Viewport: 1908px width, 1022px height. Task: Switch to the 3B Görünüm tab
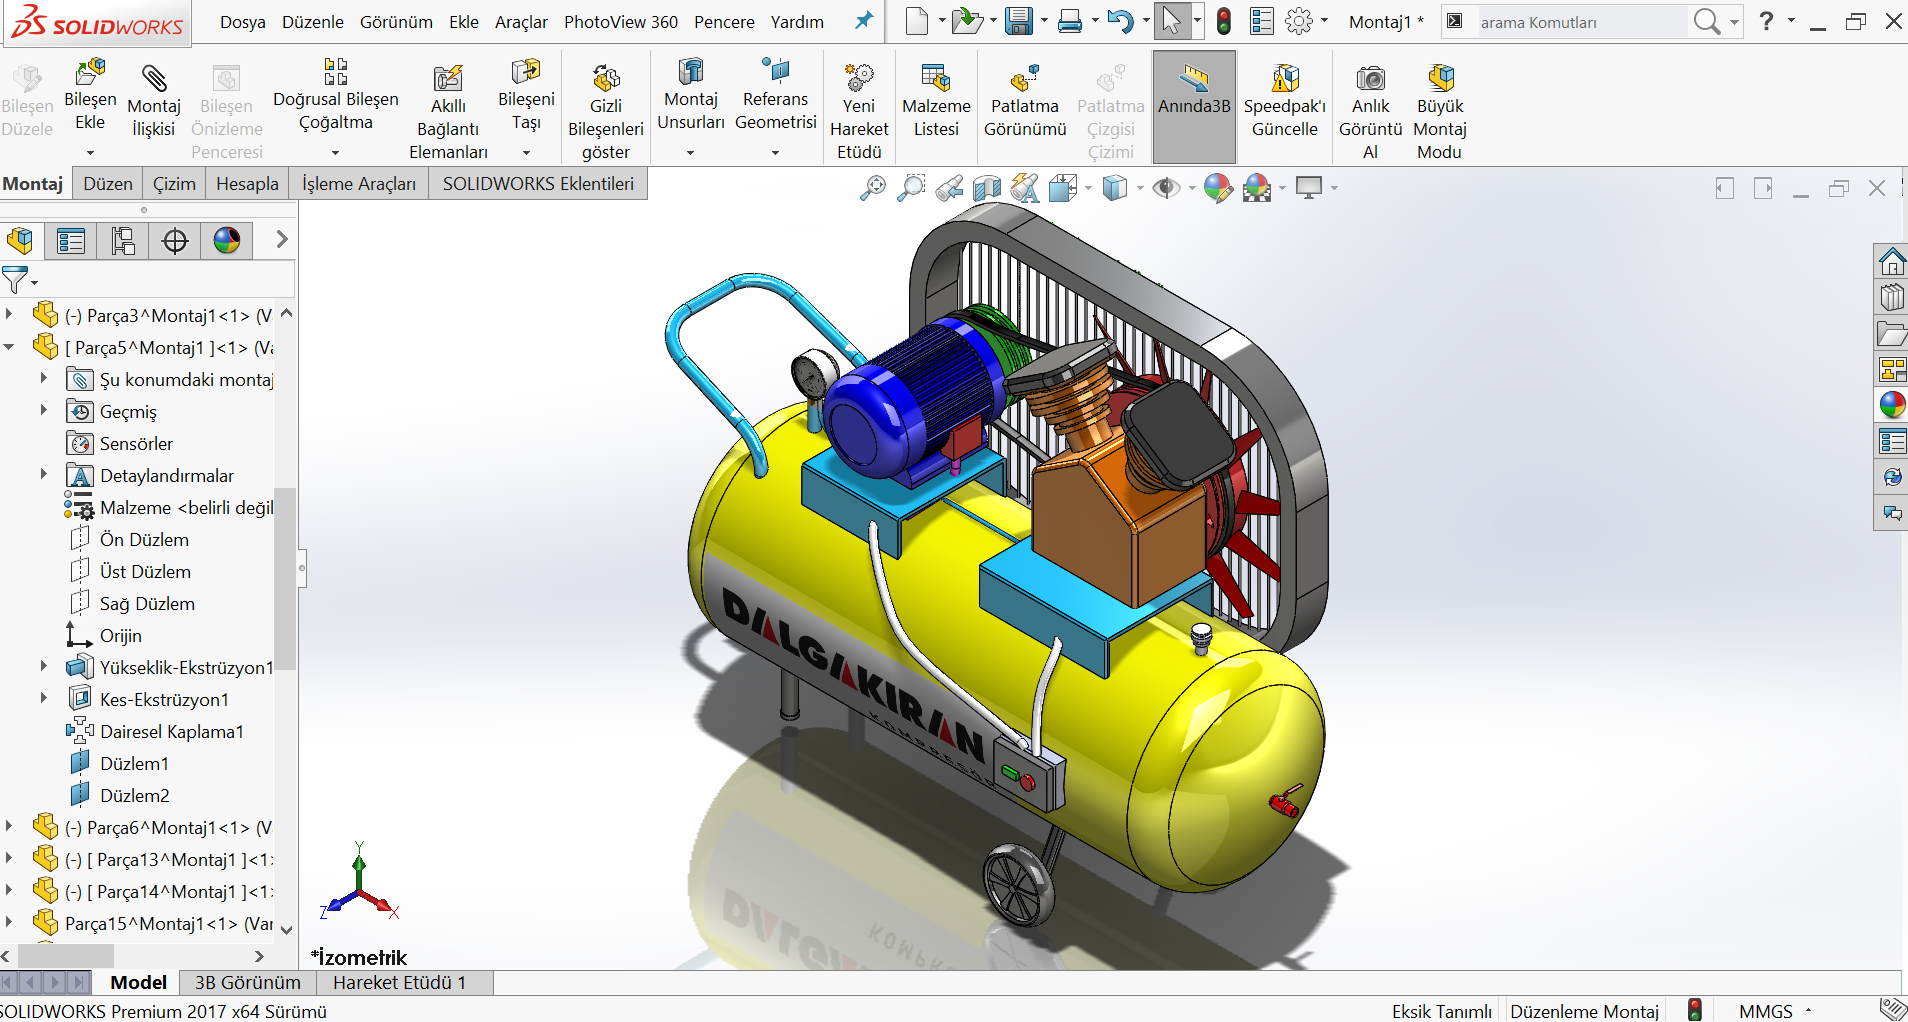[248, 983]
